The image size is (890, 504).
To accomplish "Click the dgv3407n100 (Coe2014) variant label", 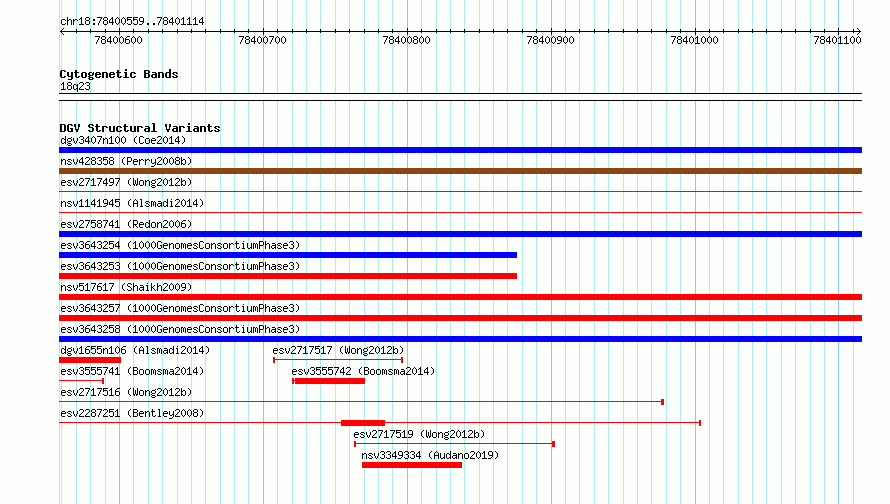I will [123, 140].
